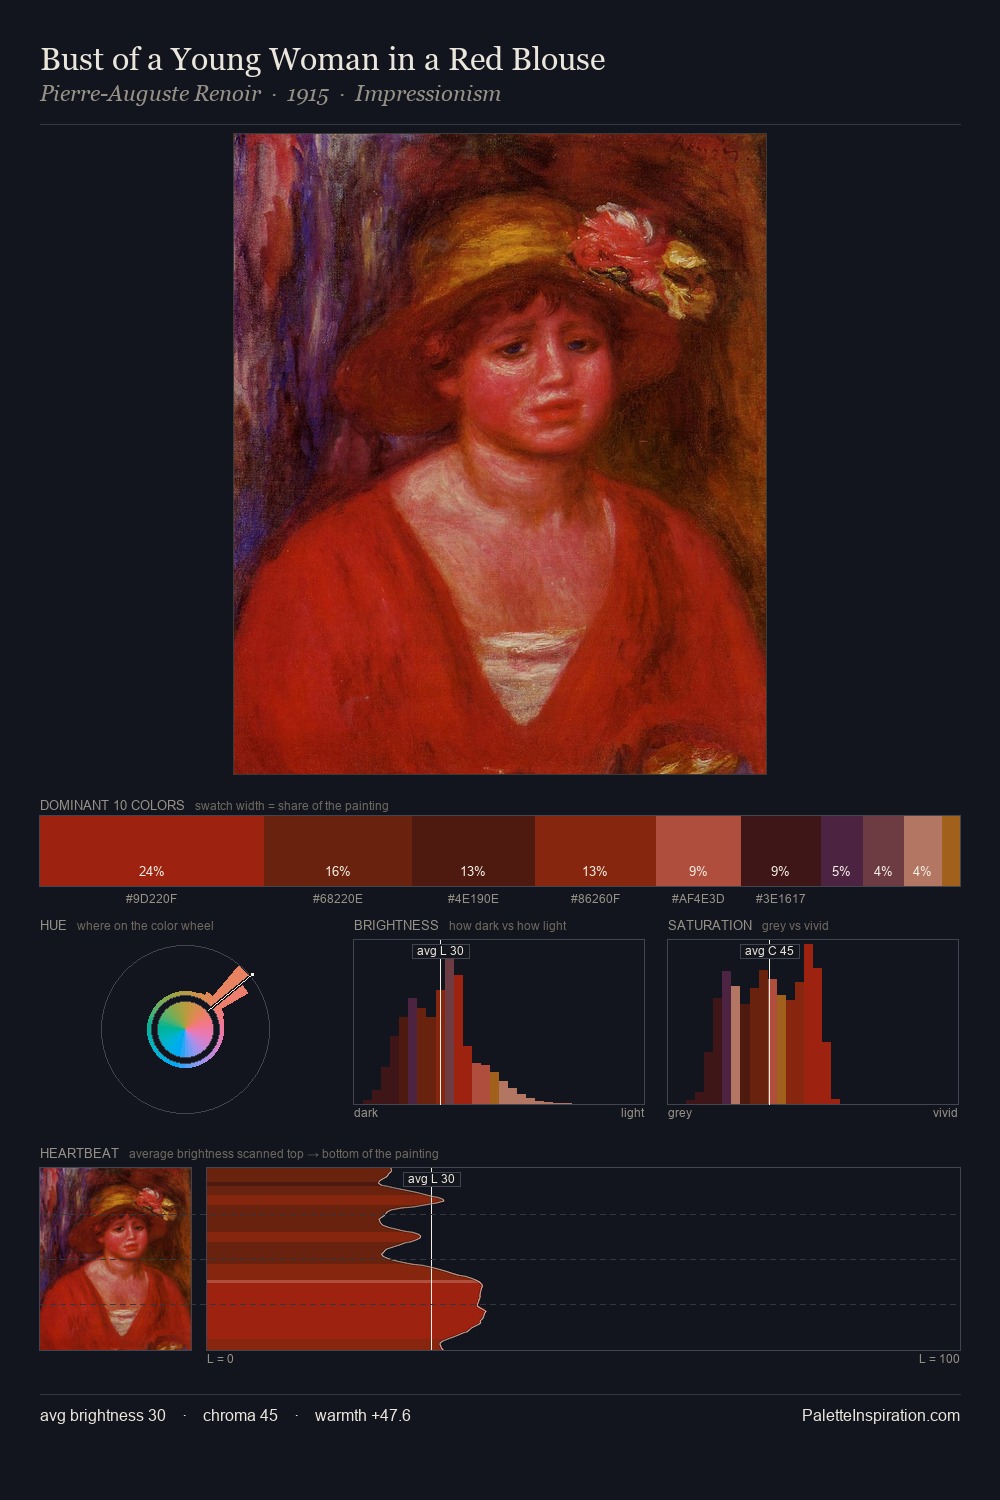Click 'grey vs vivid' caption
The width and height of the screenshot is (1000, 1500).
click(x=795, y=925)
